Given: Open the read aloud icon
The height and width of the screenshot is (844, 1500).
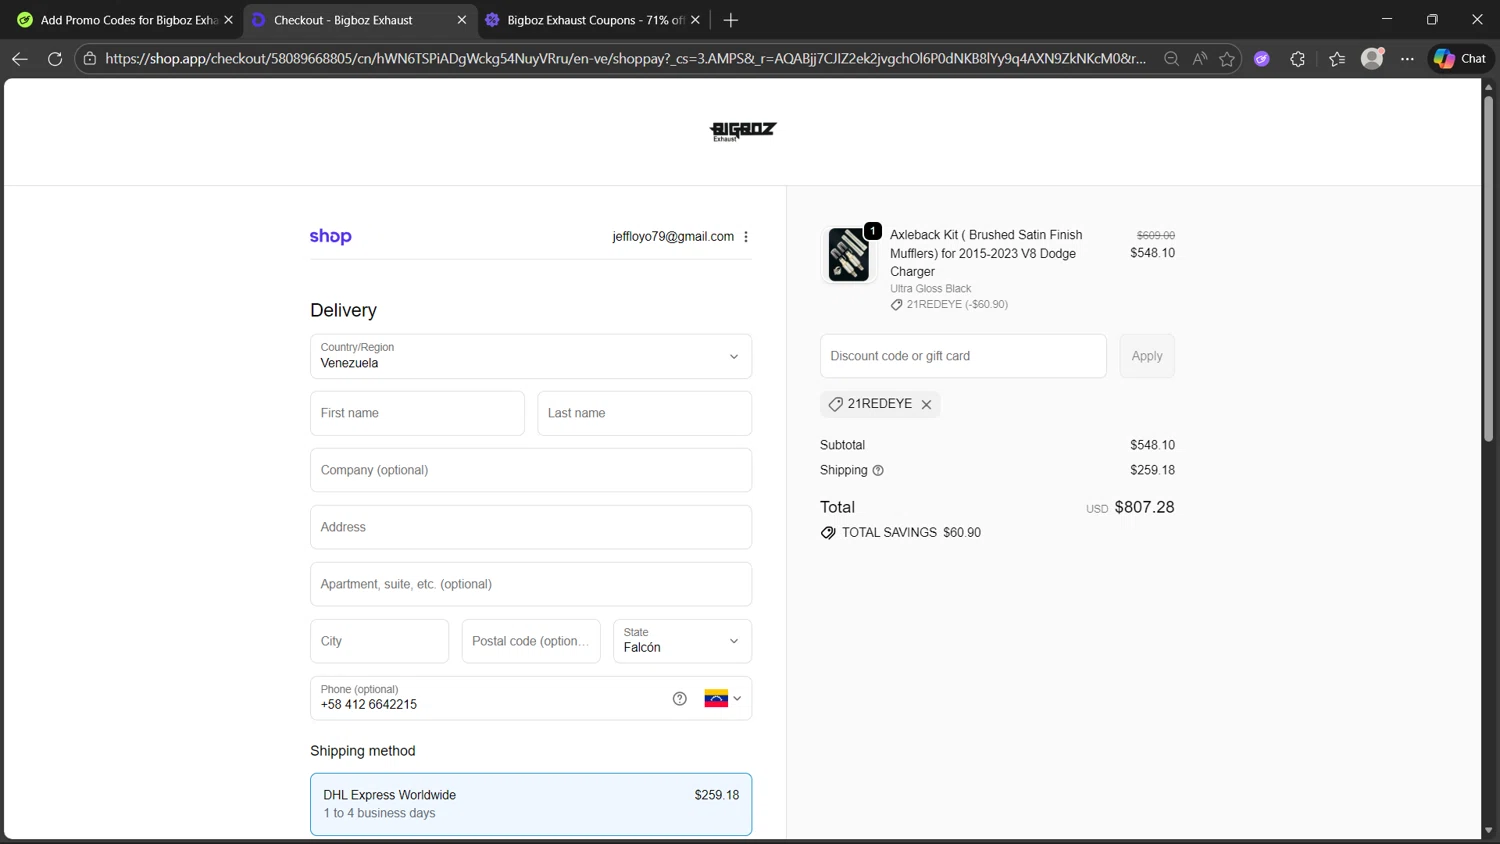Looking at the screenshot, I should 1200,59.
